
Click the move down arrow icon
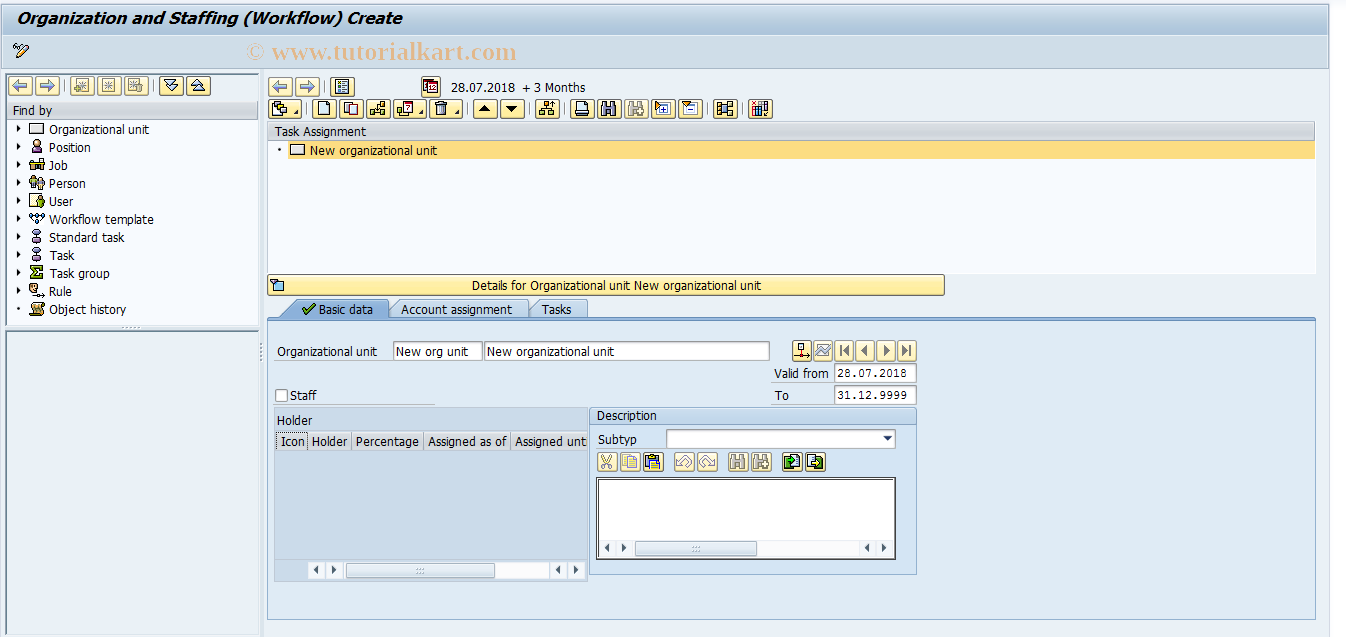tap(512, 109)
